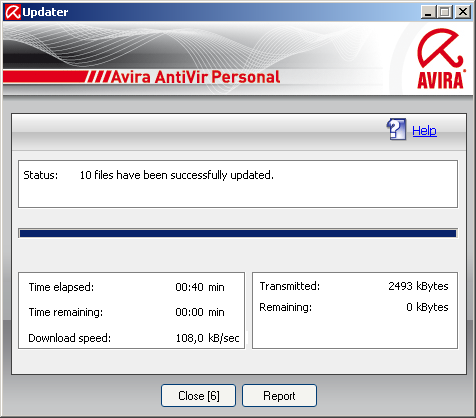Click the Time elapsed value
The width and height of the screenshot is (476, 418).
coord(200,287)
